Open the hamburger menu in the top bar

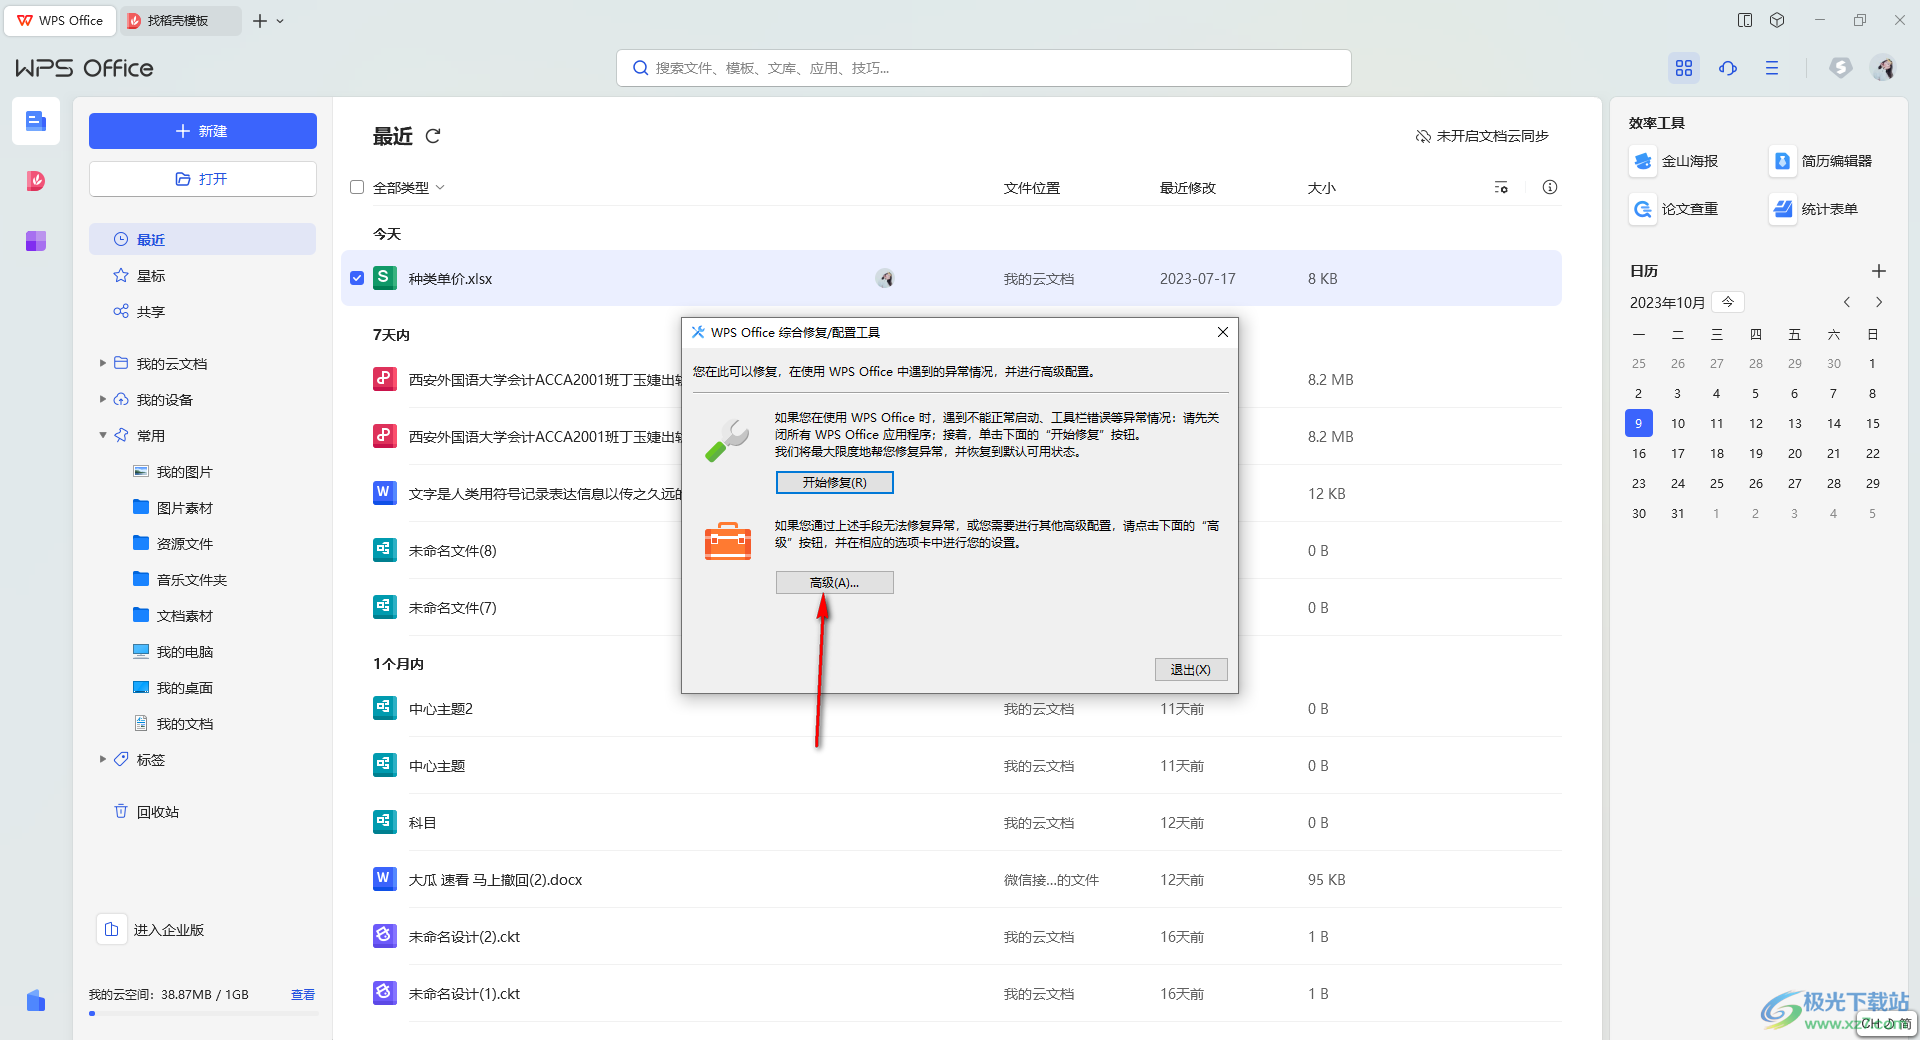pyautogui.click(x=1772, y=68)
